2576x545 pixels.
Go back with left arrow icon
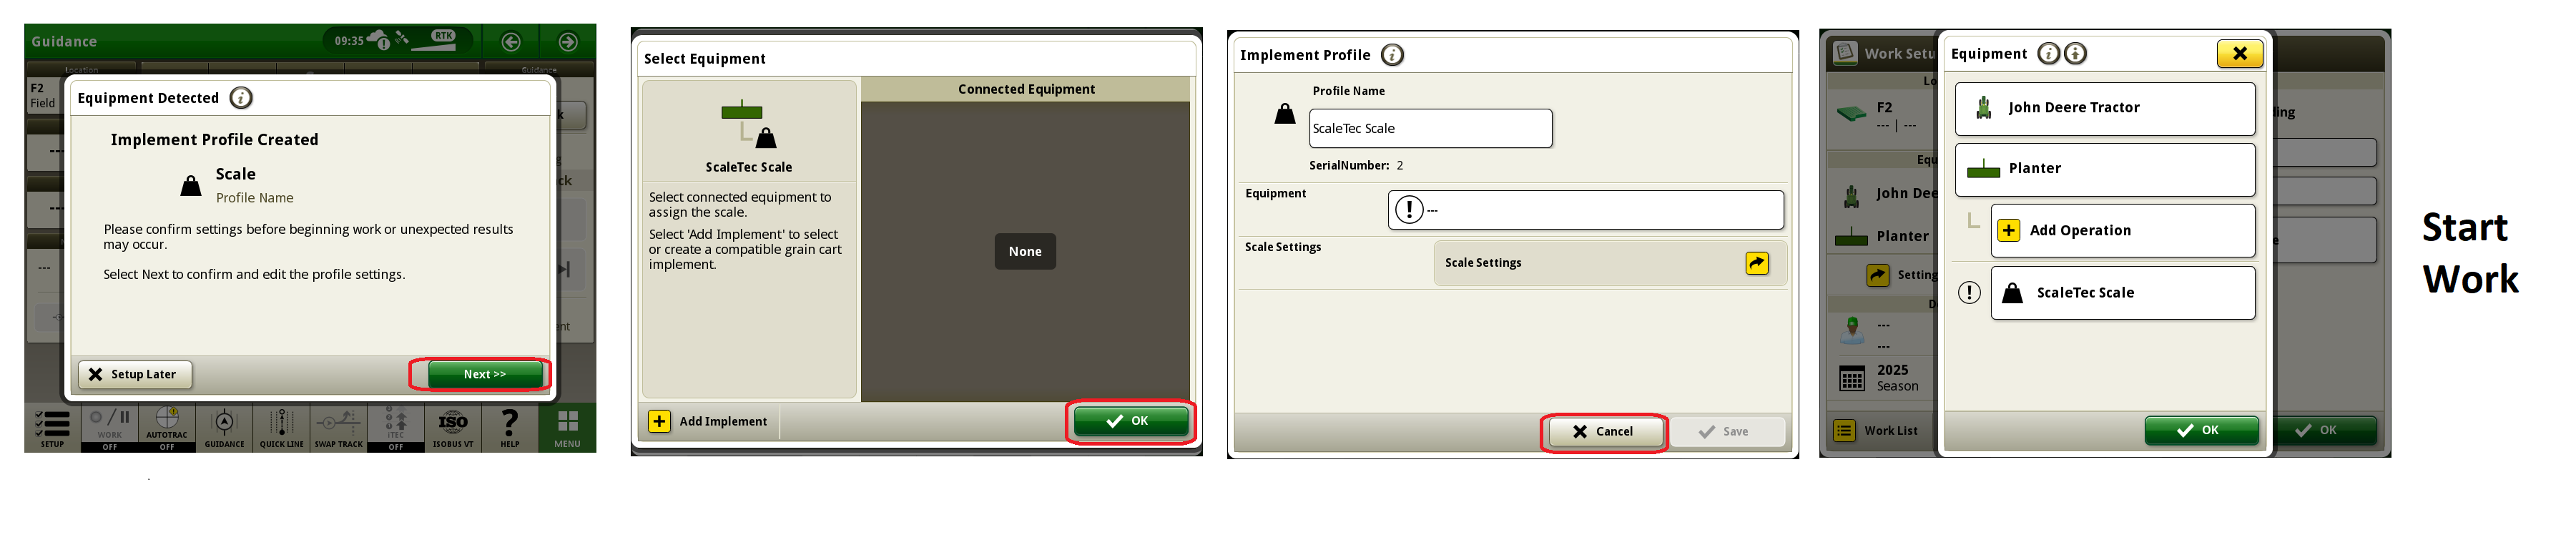click(511, 42)
